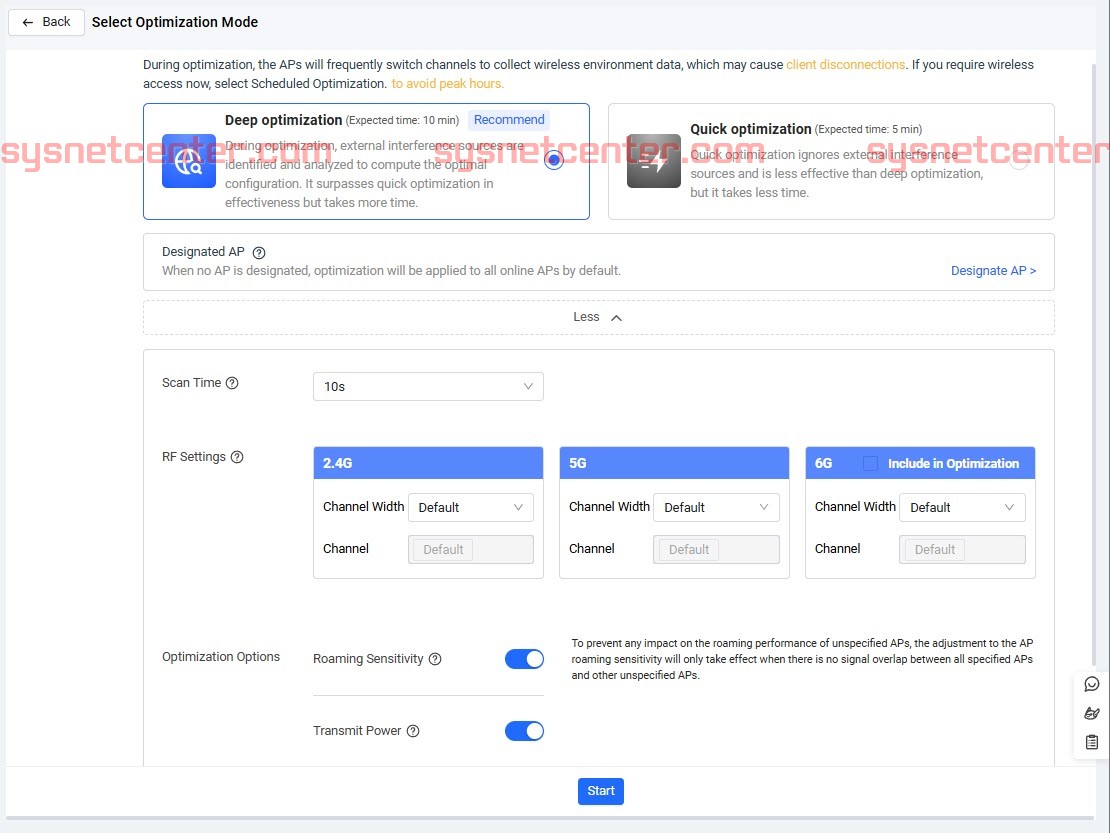This screenshot has height=833, width=1110.
Task: Click the 'client disconnections' highlighted text
Action: (845, 64)
